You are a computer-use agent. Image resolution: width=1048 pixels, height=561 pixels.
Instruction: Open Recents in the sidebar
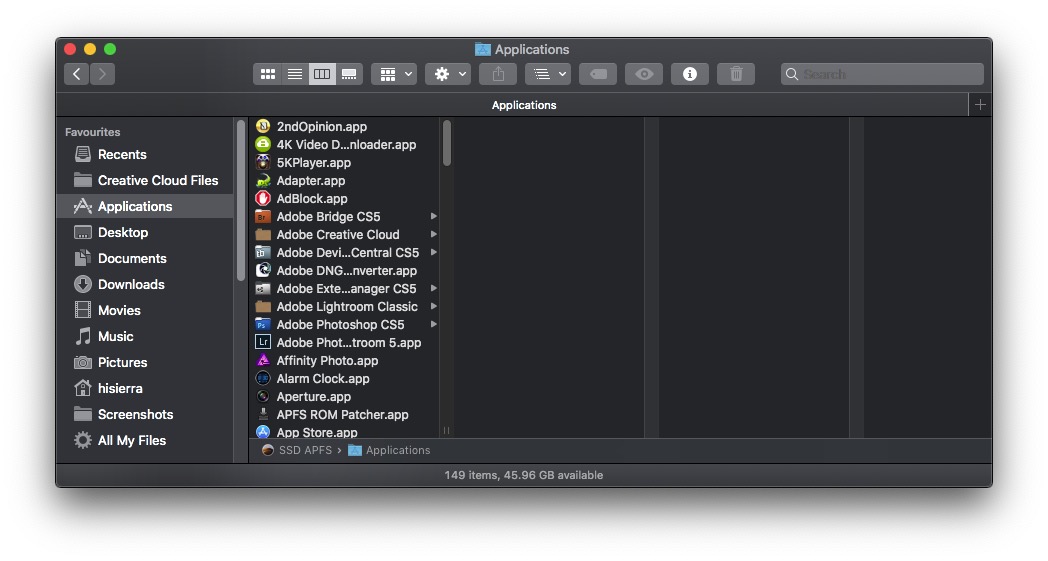pos(146,154)
